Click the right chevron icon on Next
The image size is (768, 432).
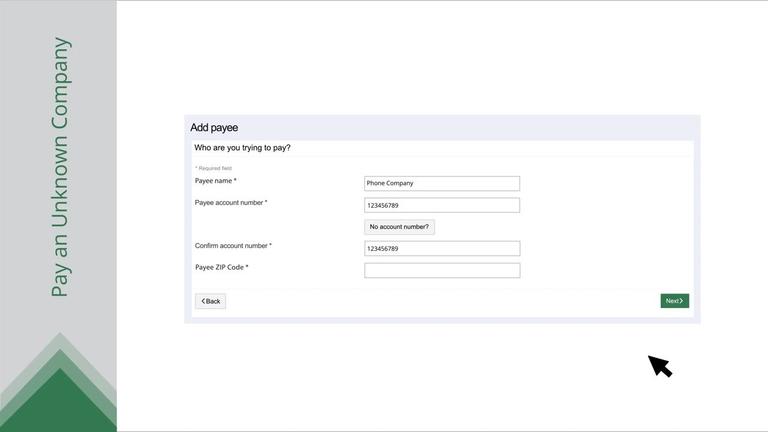[x=681, y=301]
